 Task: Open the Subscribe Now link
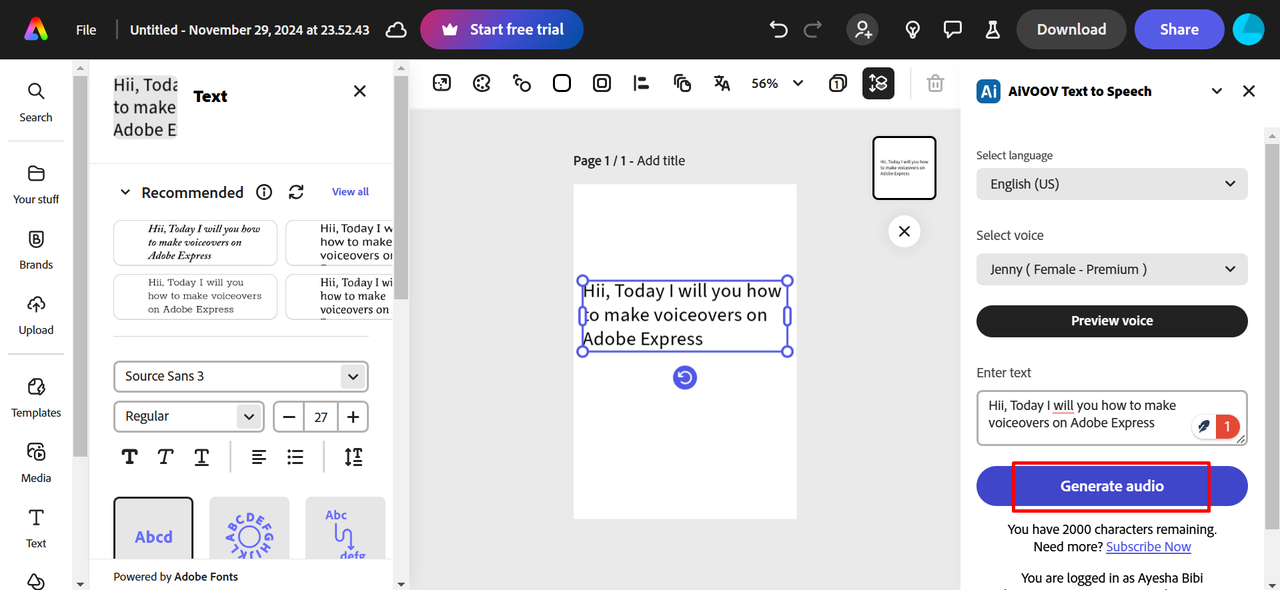click(x=1149, y=546)
